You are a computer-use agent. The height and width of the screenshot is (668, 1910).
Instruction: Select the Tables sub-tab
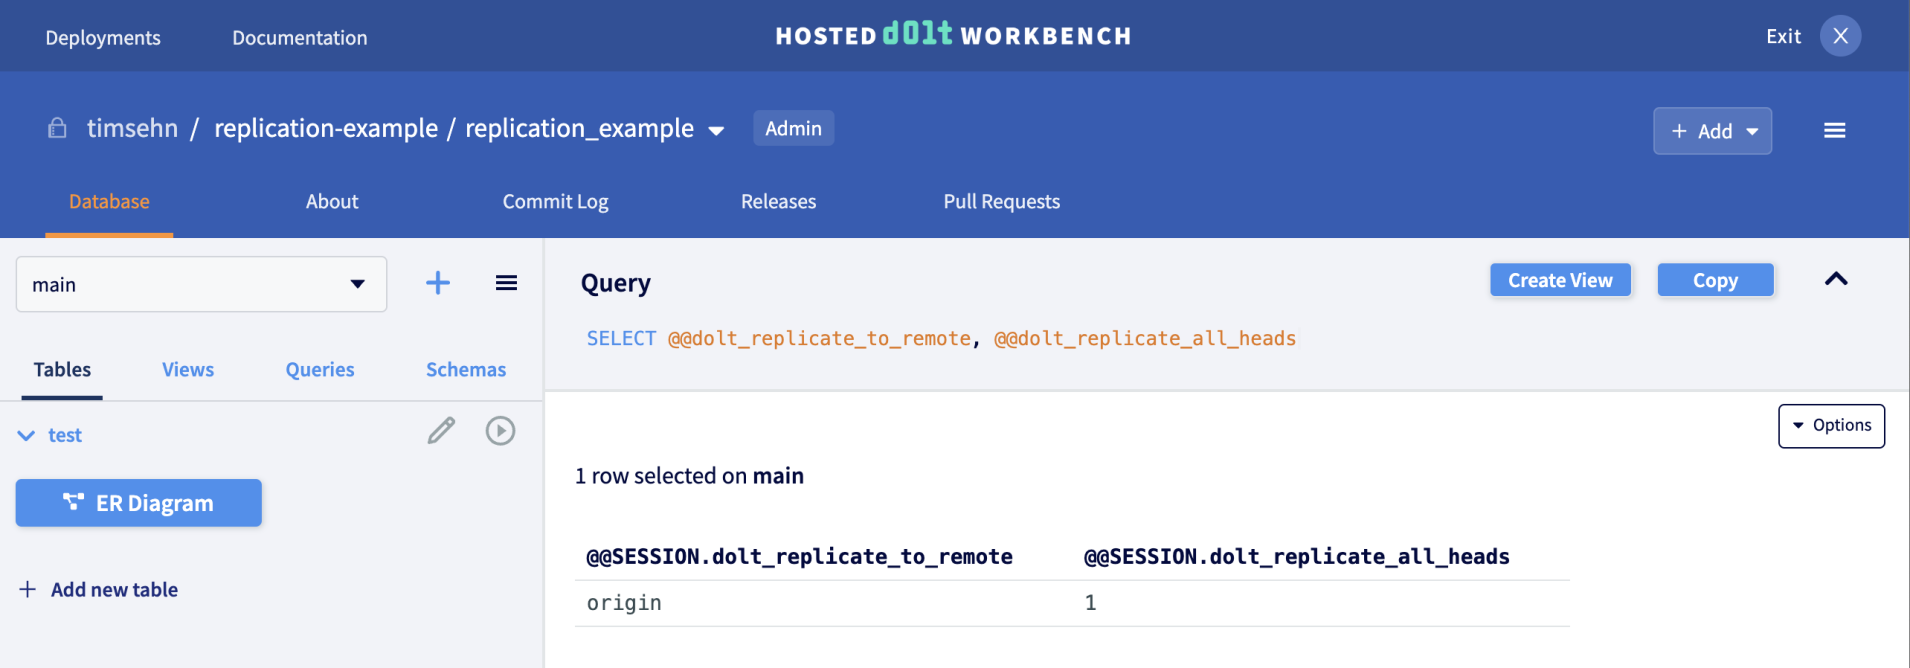click(x=62, y=370)
